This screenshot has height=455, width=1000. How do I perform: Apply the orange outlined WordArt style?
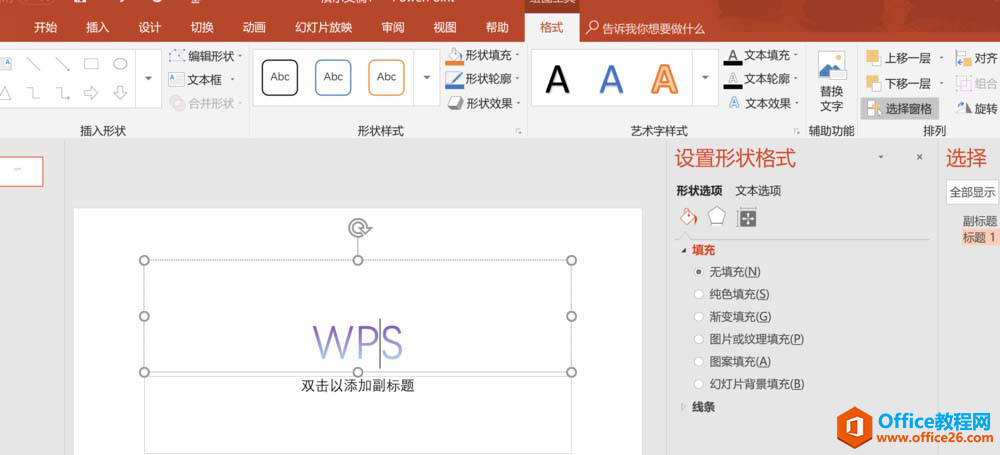coord(664,78)
